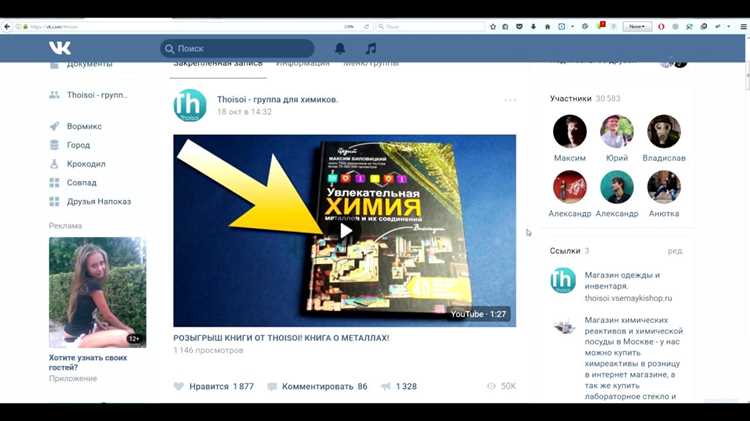Click the rocket icon next to Вормикс
The height and width of the screenshot is (421, 750).
55,126
